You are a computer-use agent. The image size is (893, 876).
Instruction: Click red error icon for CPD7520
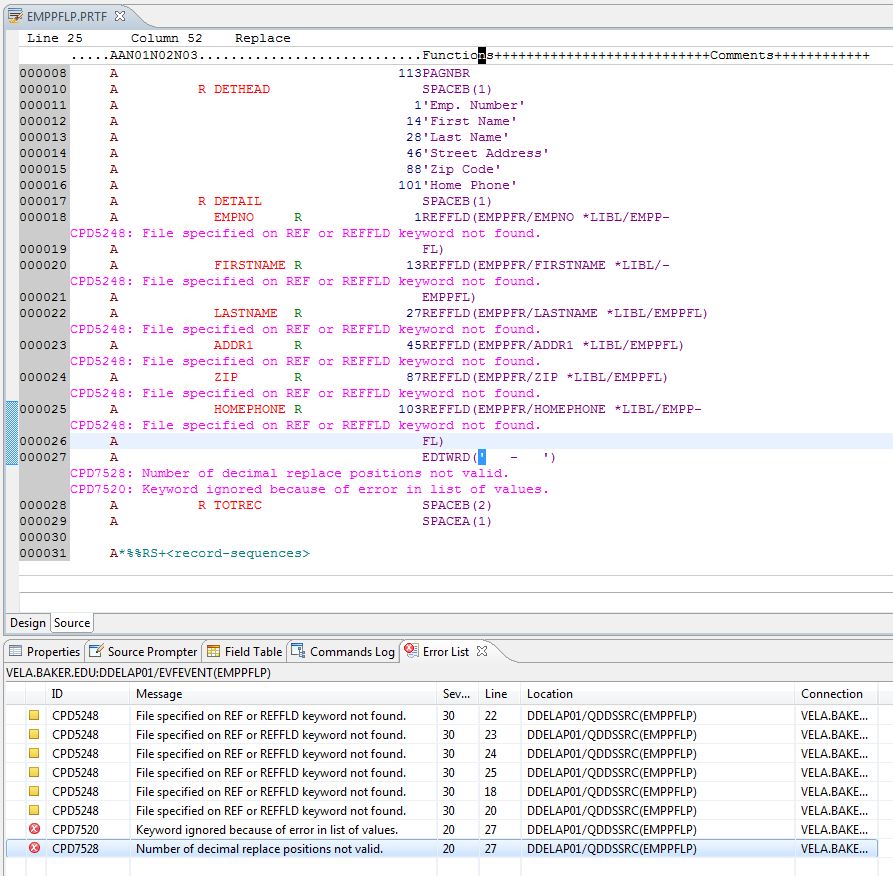click(x=34, y=830)
